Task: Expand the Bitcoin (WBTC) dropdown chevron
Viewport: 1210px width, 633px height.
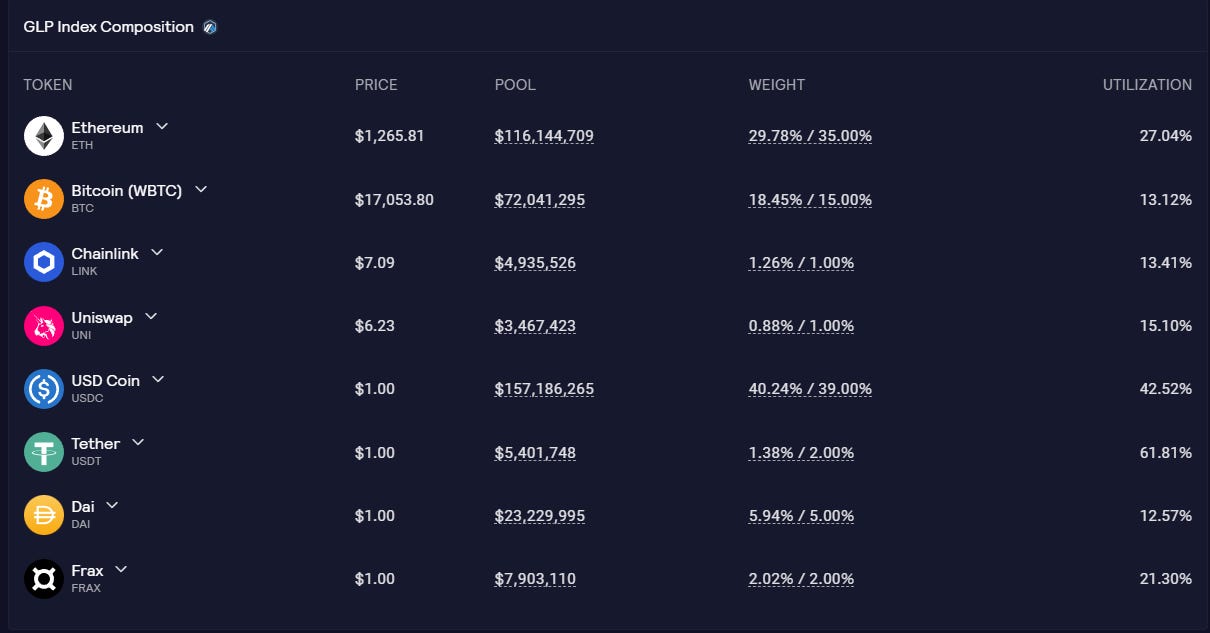Action: (200, 189)
